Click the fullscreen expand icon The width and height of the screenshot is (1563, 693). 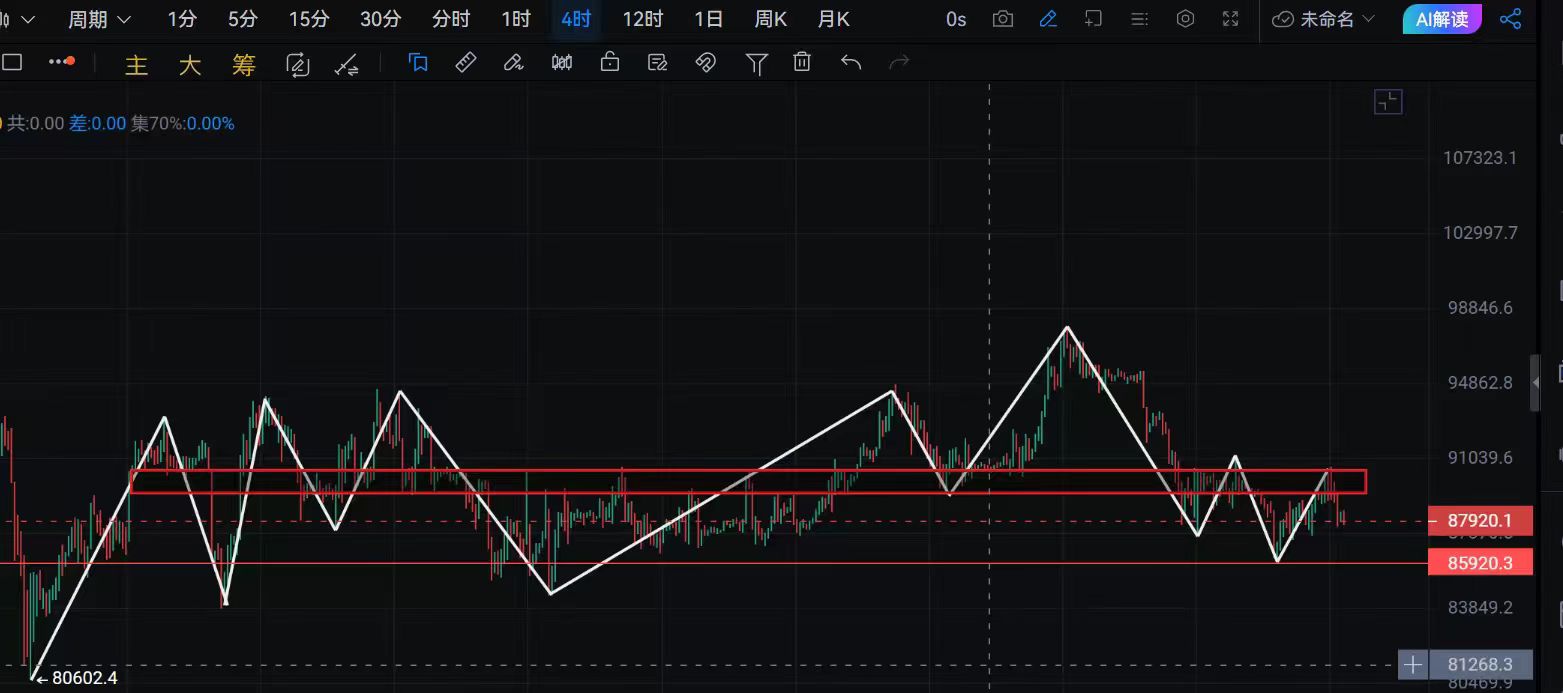coord(1231,19)
